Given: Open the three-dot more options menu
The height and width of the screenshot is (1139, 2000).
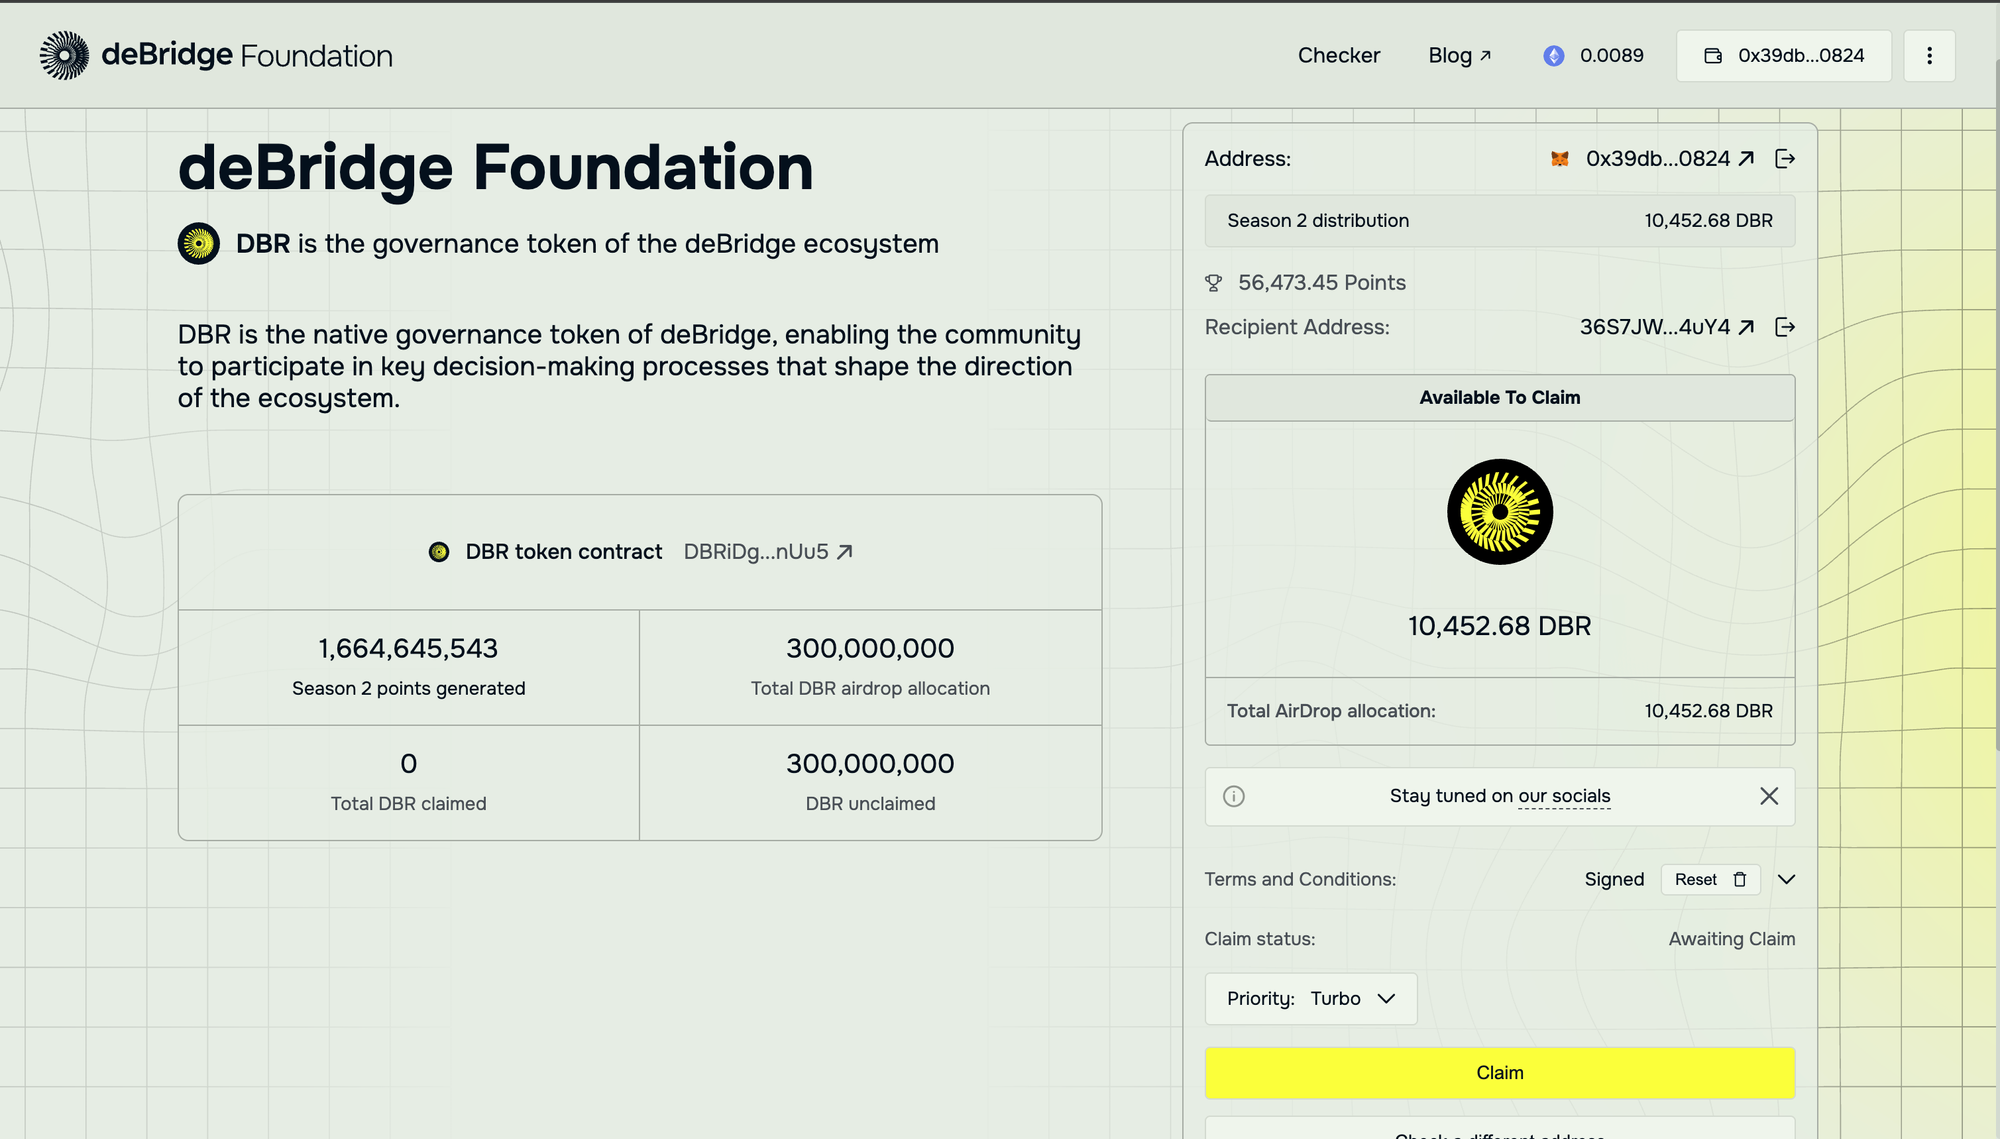Looking at the screenshot, I should pyautogui.click(x=1929, y=56).
